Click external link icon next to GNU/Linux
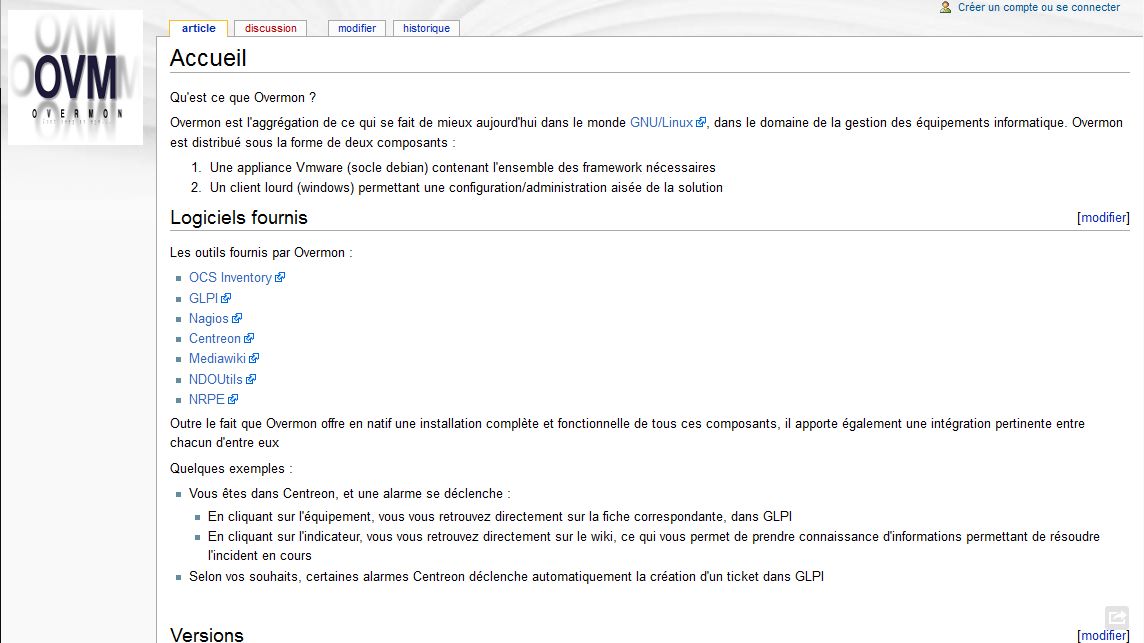This screenshot has height=643, width=1144. coord(701,123)
